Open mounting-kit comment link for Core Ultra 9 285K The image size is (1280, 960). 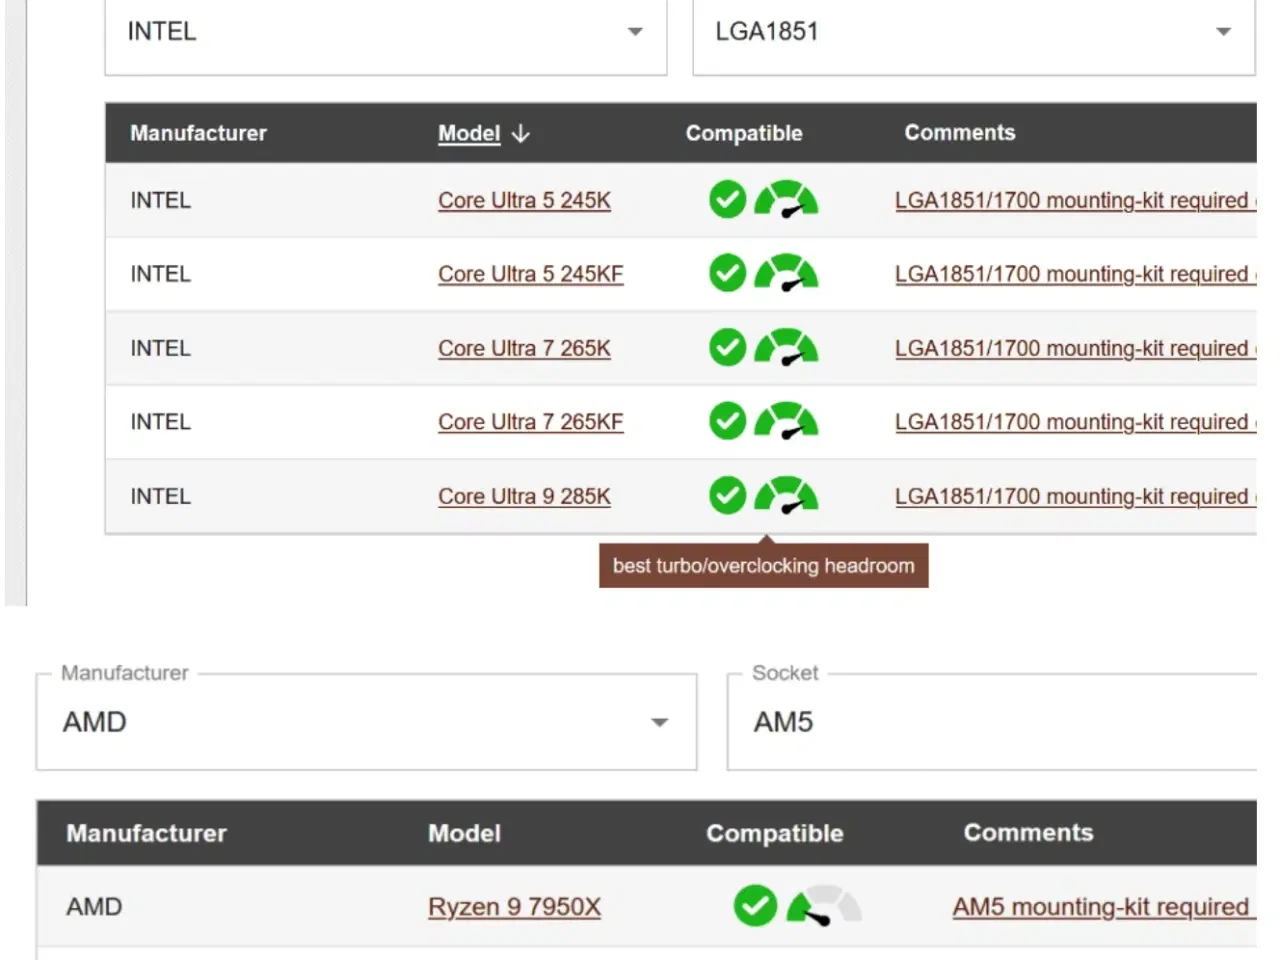click(1075, 496)
